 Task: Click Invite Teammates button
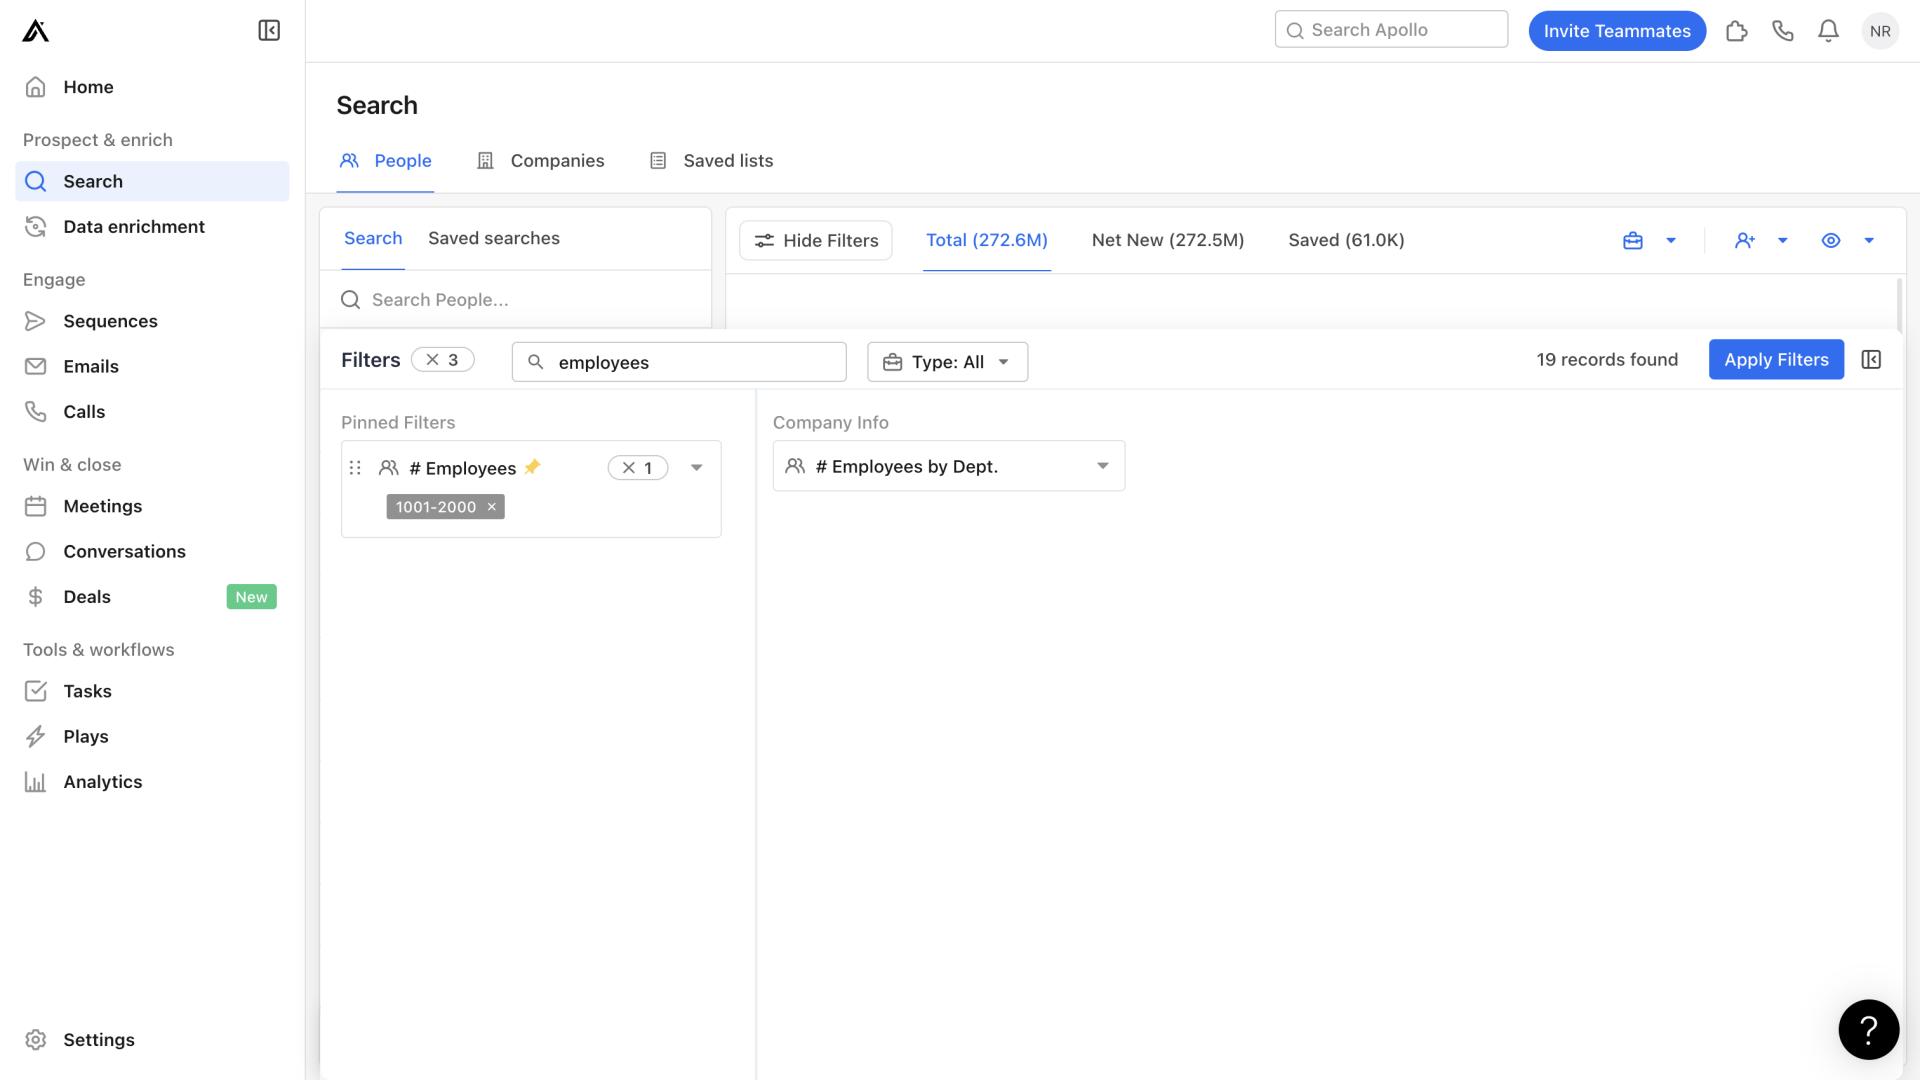(1617, 31)
